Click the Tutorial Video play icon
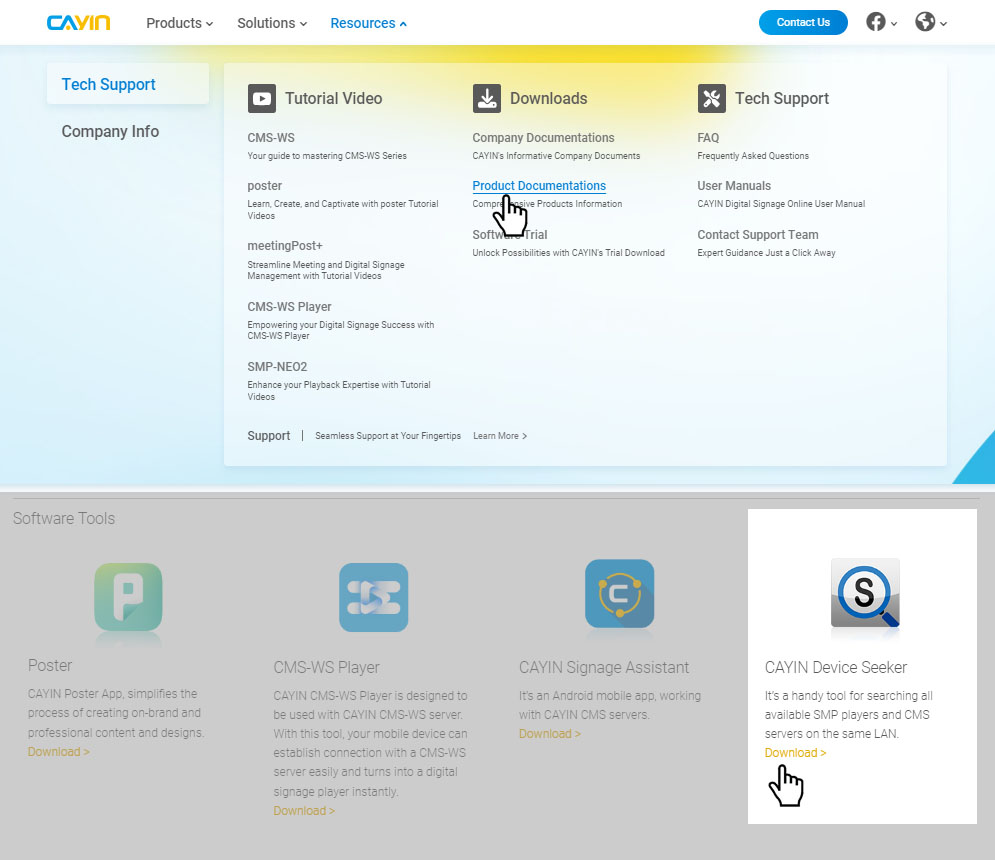Screen dimensions: 995x860 point(262,98)
